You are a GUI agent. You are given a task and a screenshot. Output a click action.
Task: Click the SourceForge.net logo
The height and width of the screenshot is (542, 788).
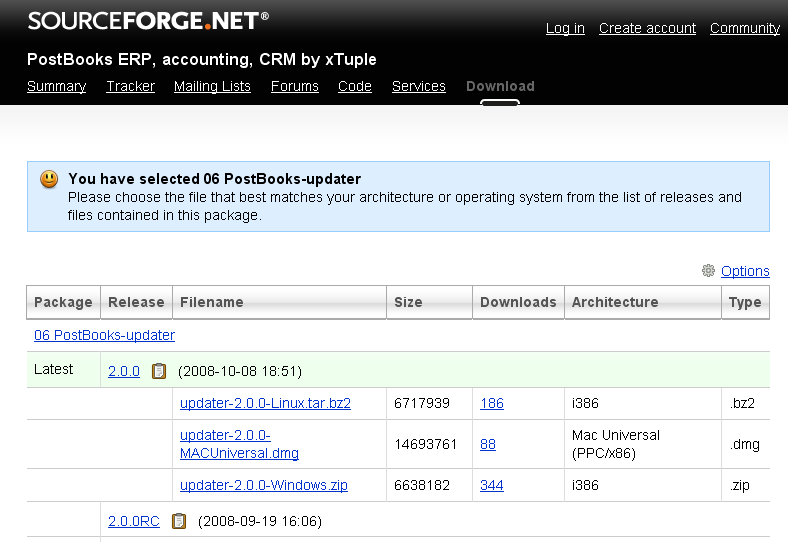click(x=148, y=20)
